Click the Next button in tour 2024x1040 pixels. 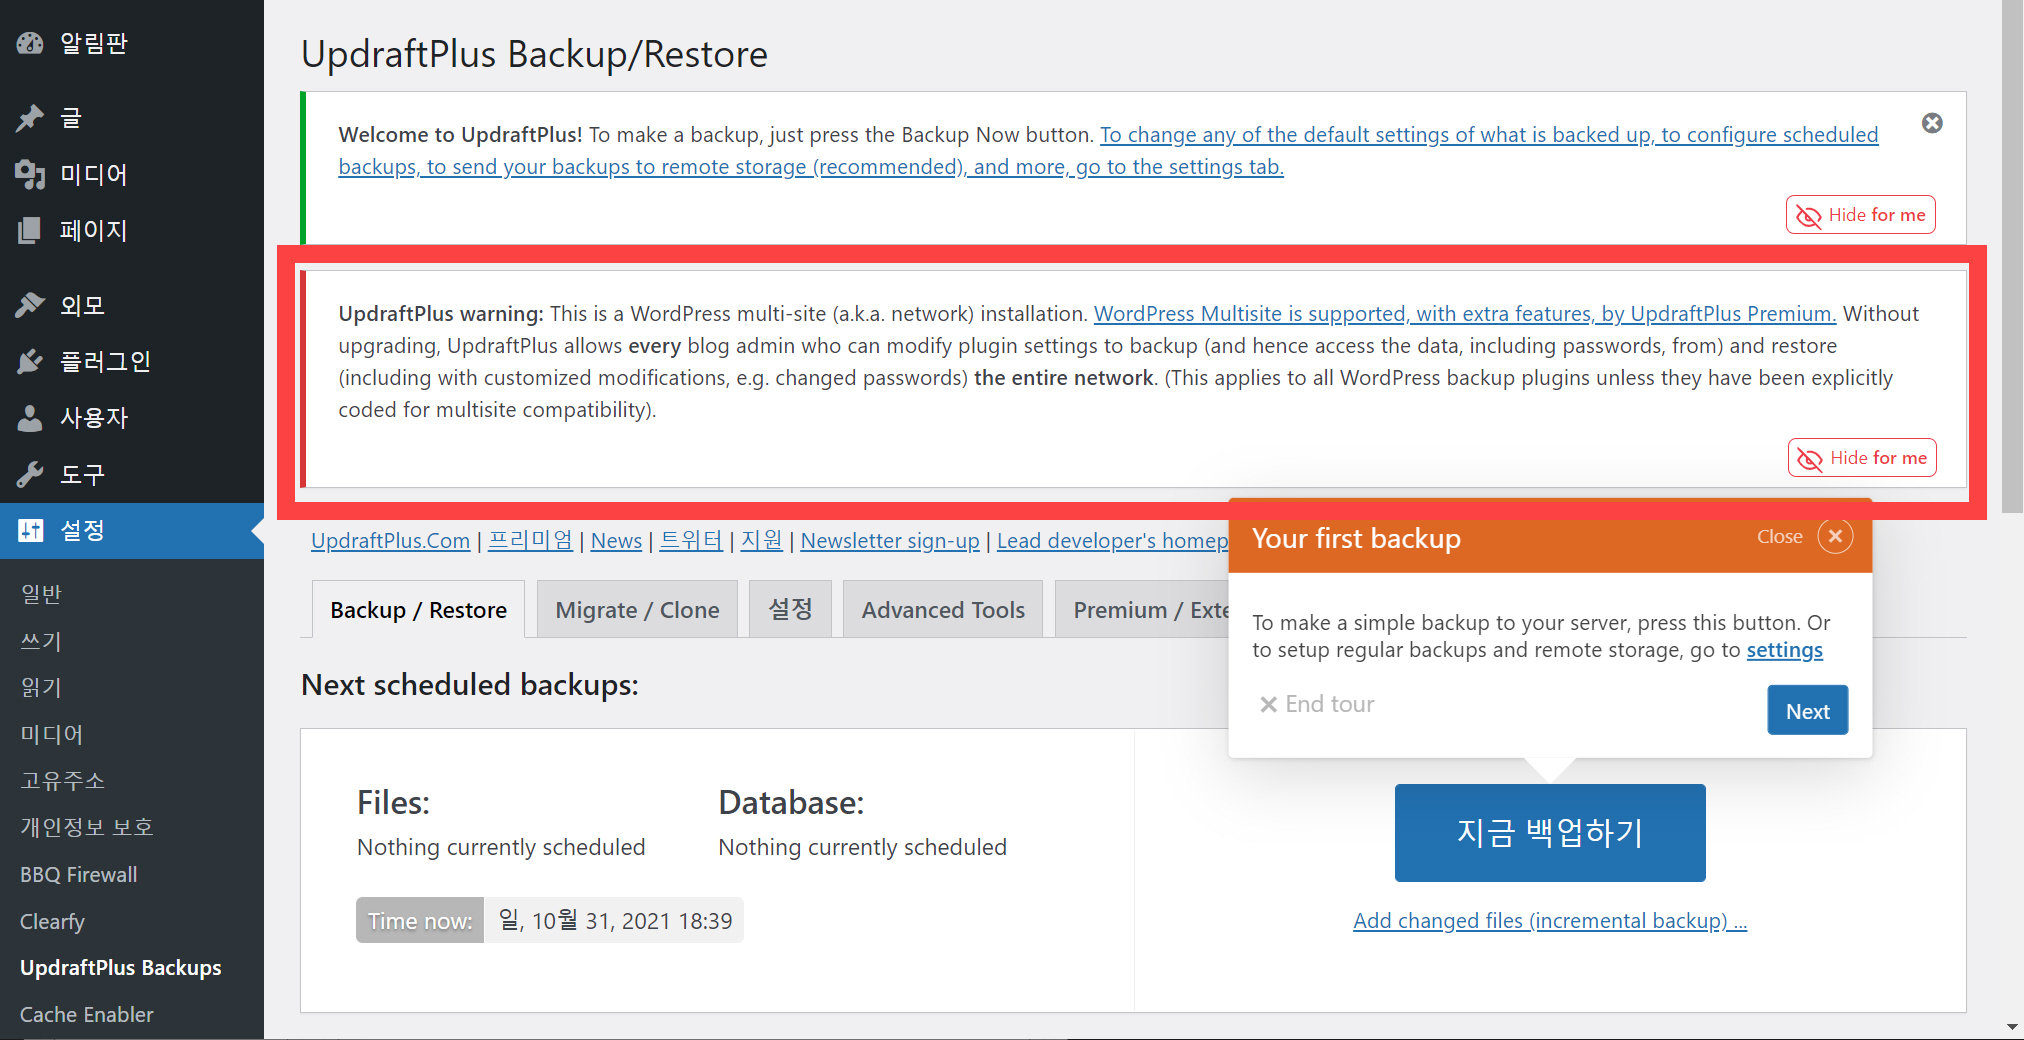[x=1807, y=710]
